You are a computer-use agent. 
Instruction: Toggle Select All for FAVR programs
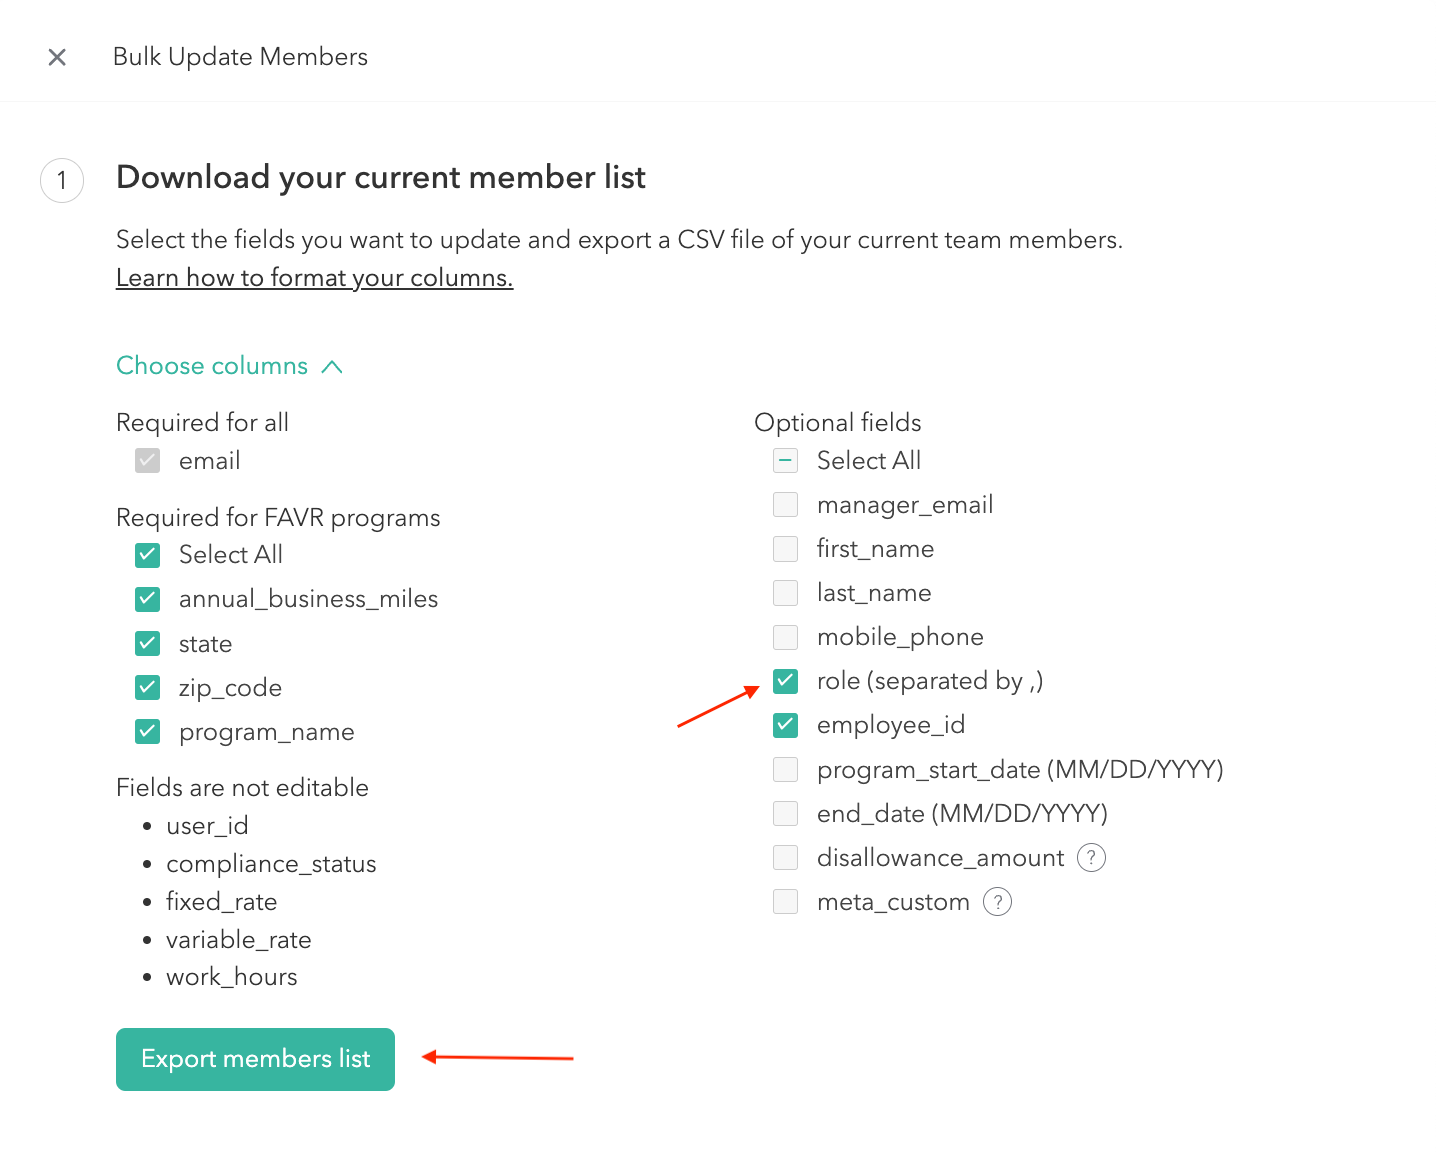[x=148, y=555]
